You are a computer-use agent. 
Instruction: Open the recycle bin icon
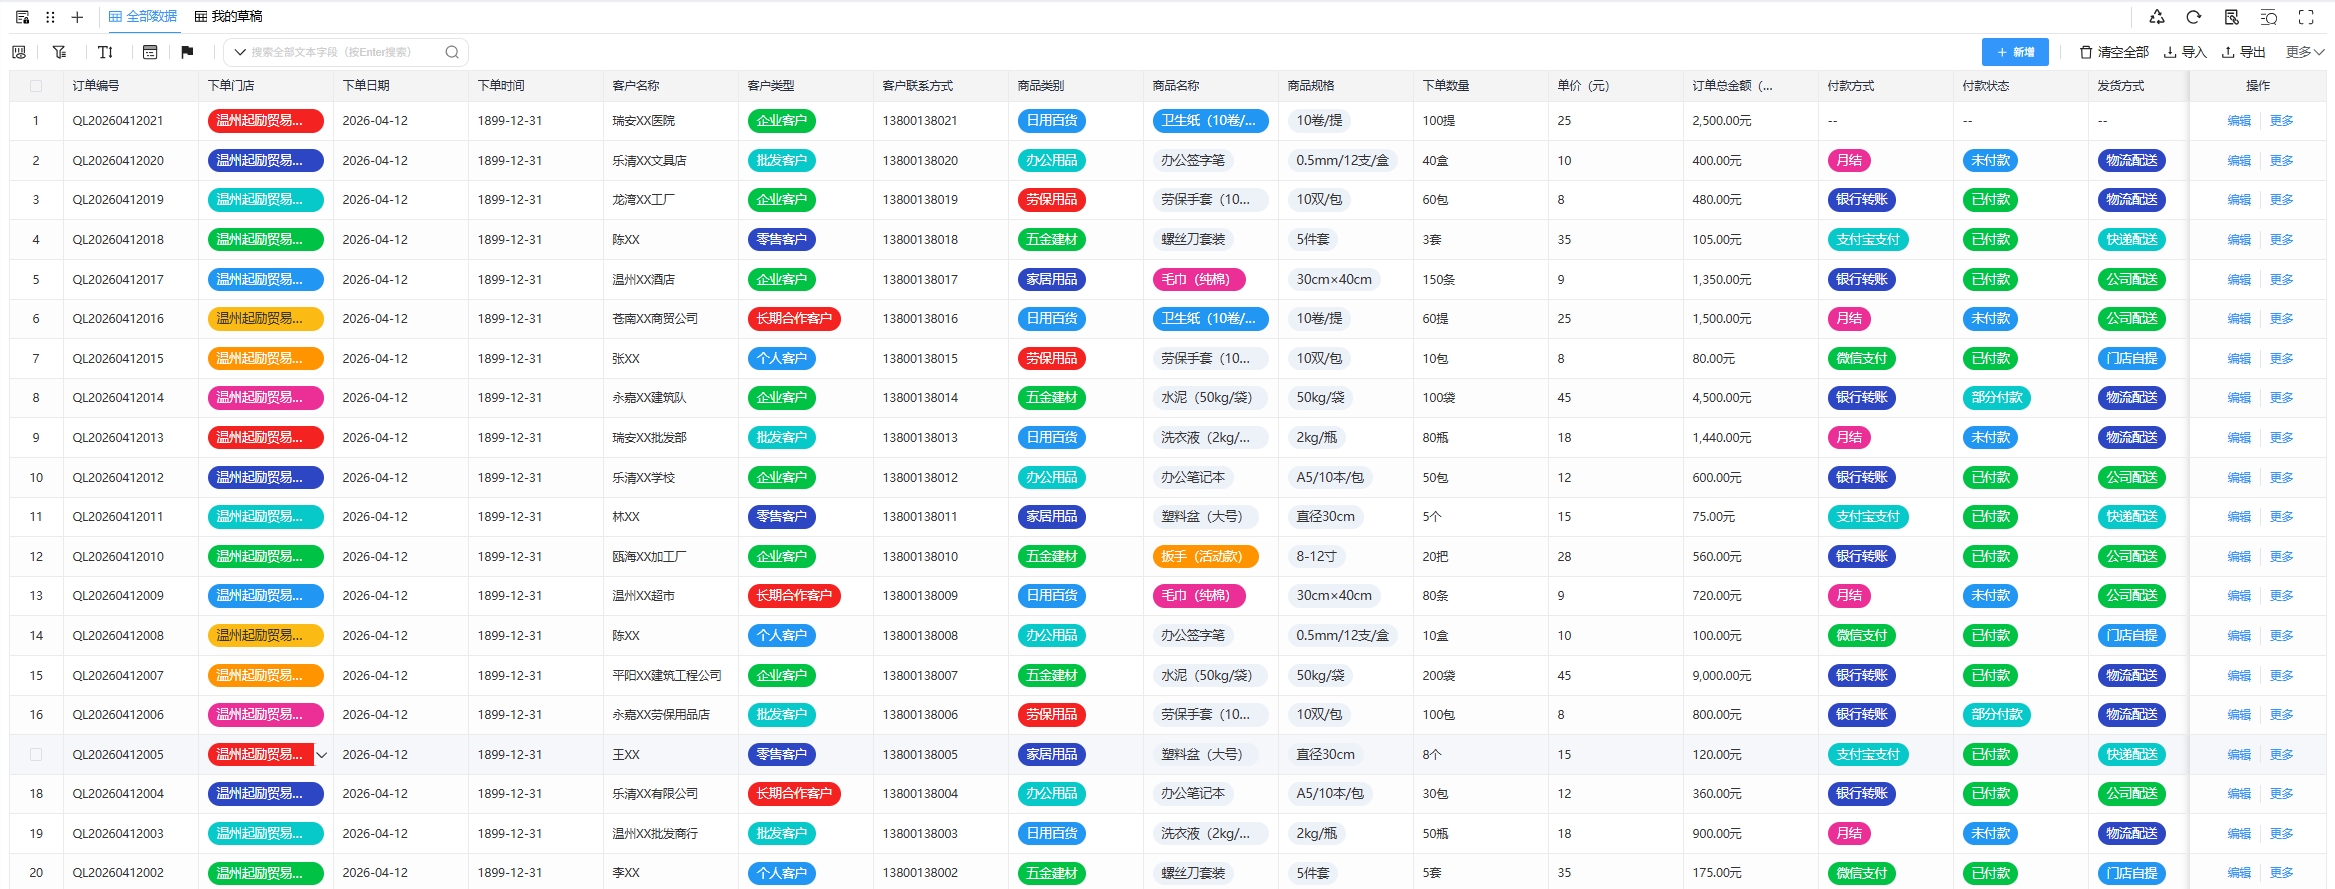[x=2157, y=17]
